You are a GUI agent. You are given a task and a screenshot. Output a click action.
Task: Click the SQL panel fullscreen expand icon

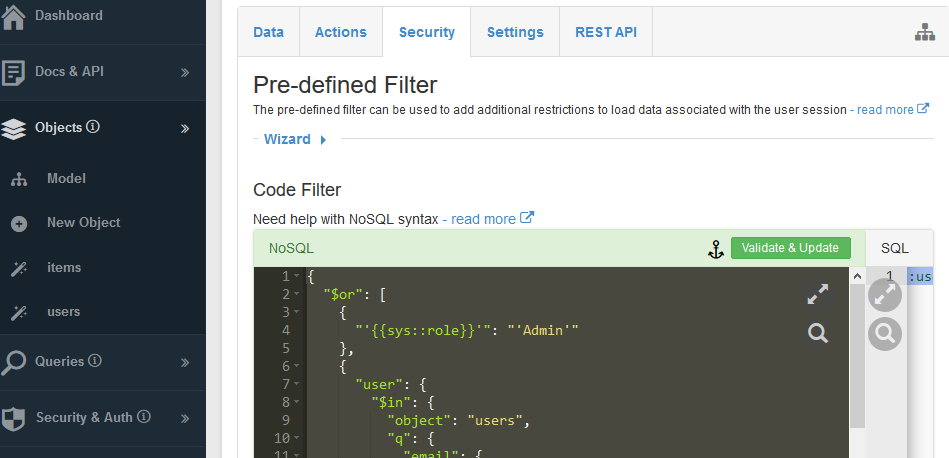pyautogui.click(x=885, y=295)
